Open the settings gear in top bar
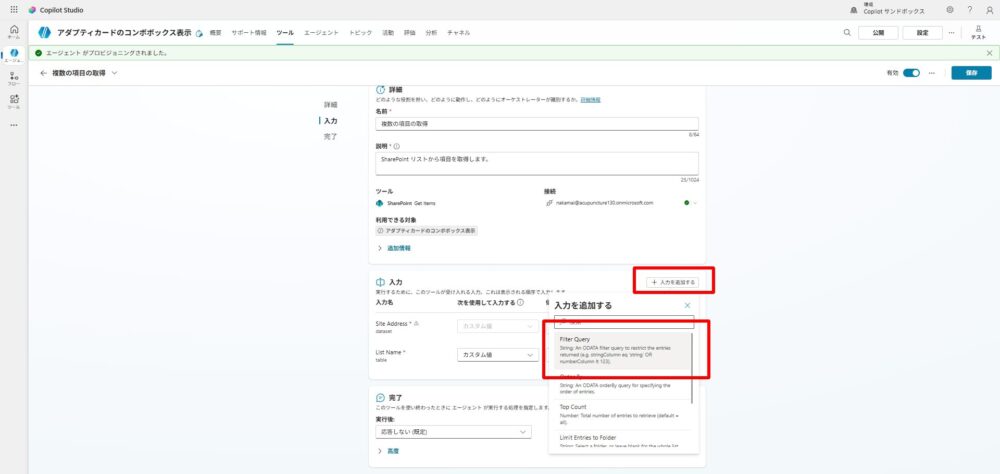This screenshot has width=1000, height=474. pos(949,9)
